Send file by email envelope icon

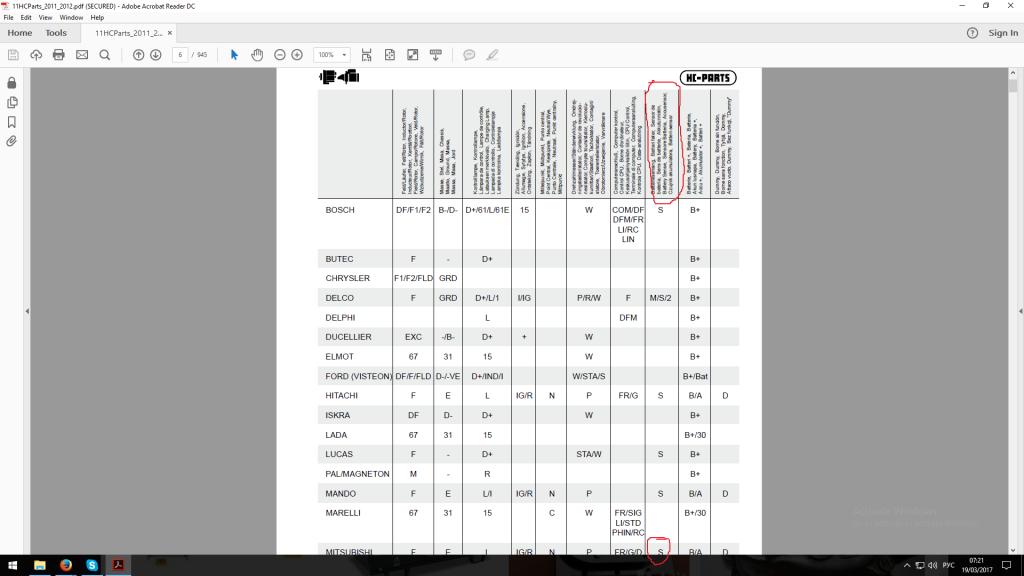pos(82,55)
